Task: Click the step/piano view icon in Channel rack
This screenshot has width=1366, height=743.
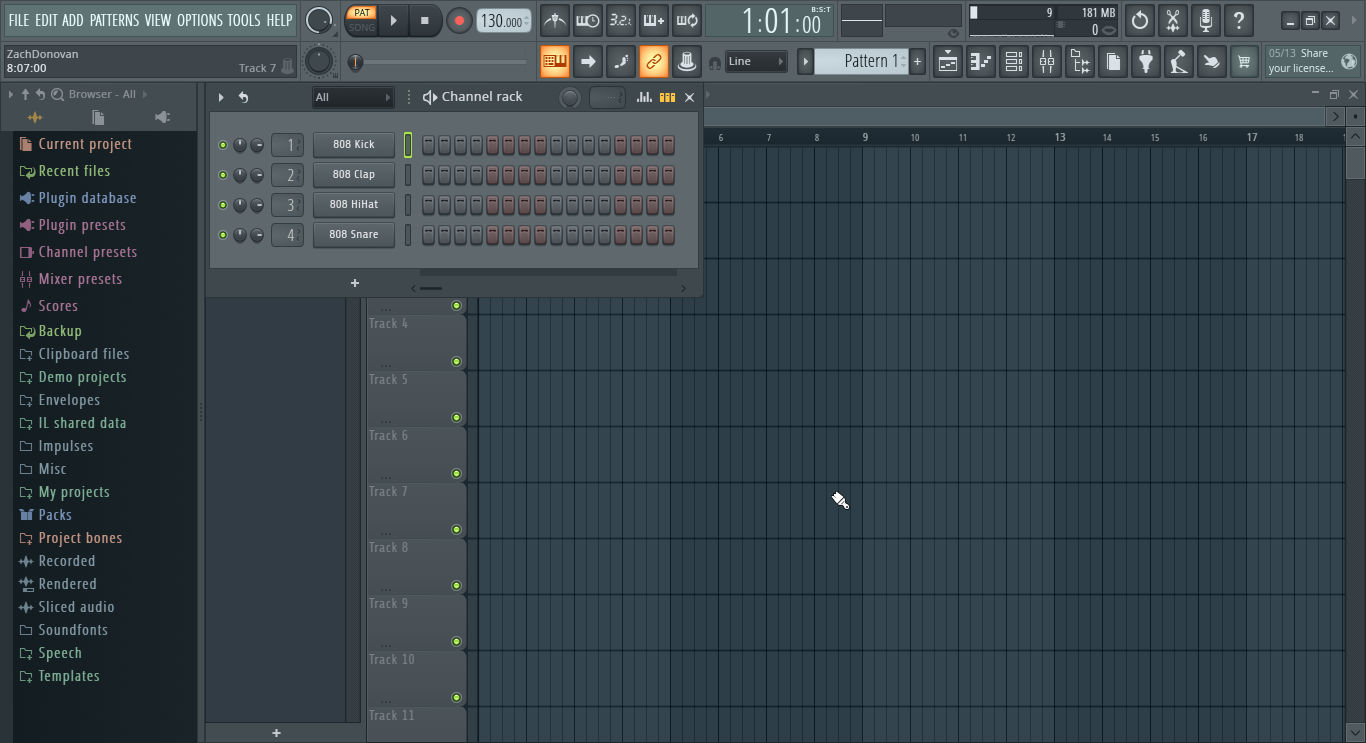Action: [667, 97]
